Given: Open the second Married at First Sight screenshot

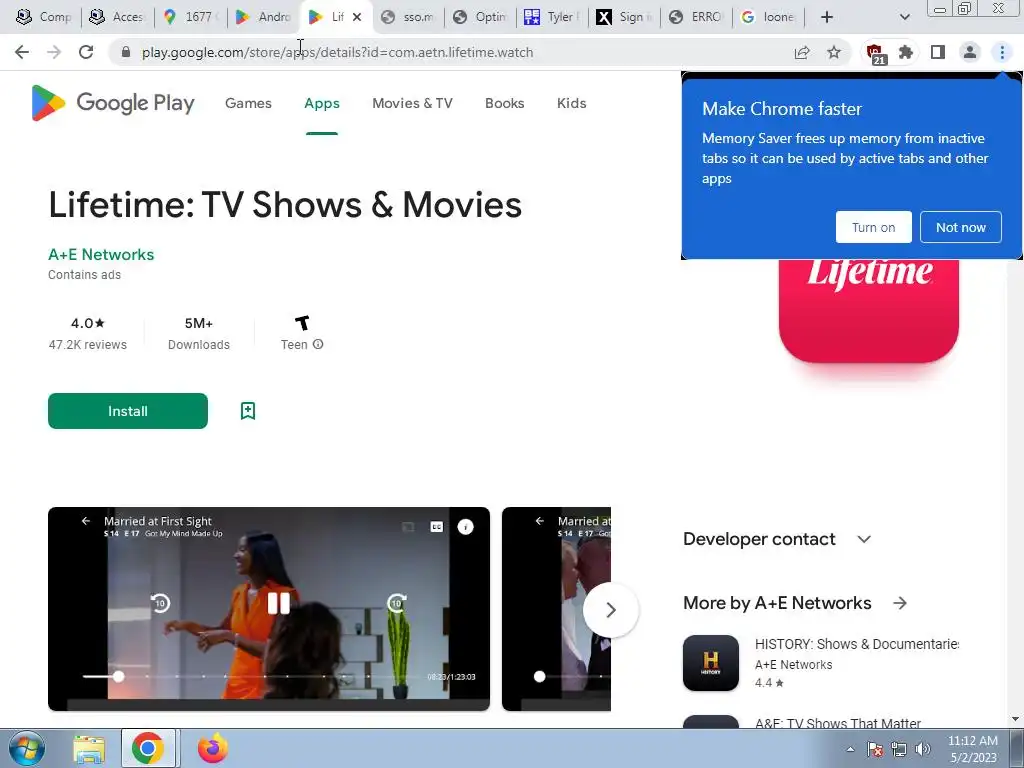Looking at the screenshot, I should coord(556,609).
